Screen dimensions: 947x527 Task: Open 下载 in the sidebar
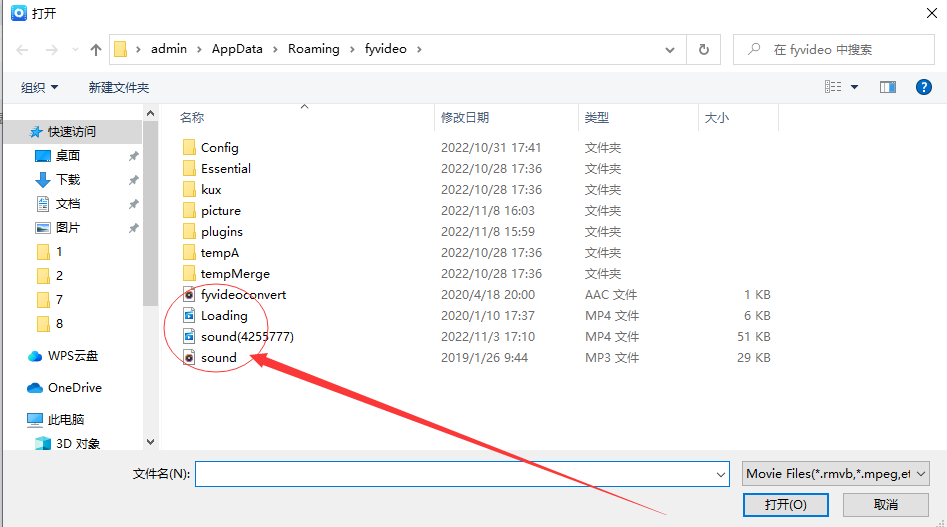pos(67,180)
